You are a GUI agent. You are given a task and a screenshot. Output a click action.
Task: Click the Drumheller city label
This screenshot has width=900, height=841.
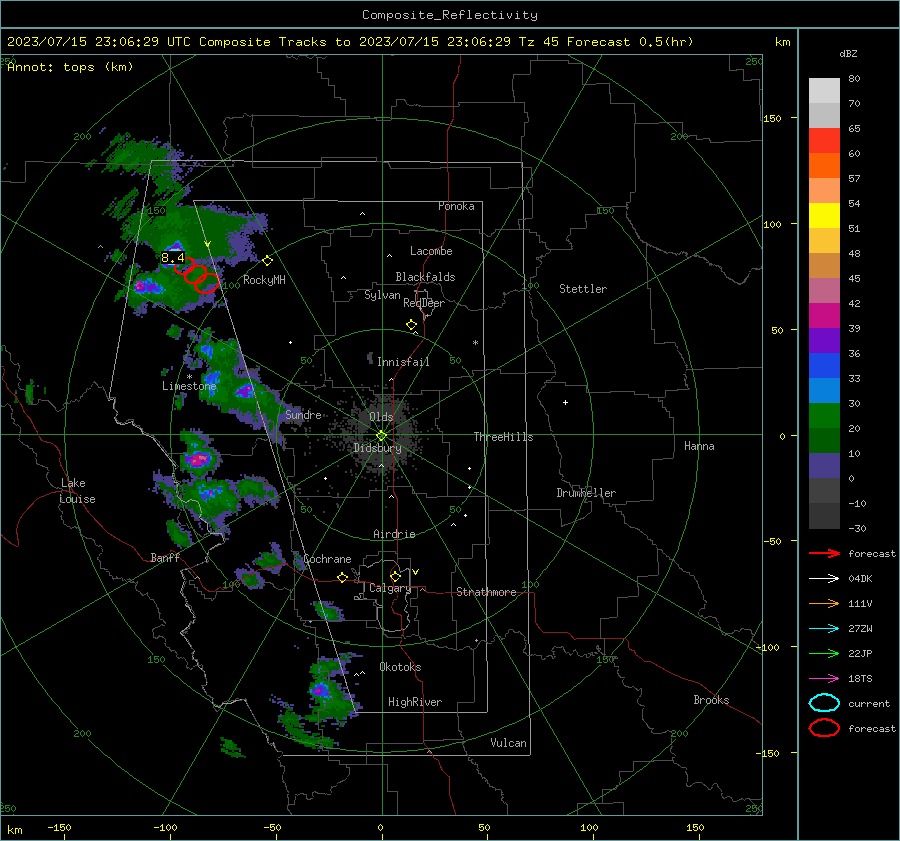click(x=586, y=493)
